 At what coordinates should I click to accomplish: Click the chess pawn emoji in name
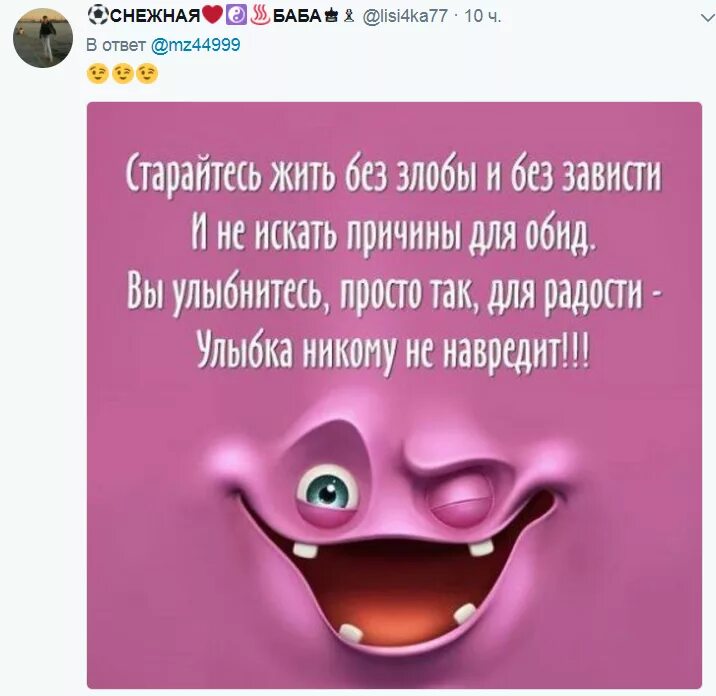click(349, 17)
